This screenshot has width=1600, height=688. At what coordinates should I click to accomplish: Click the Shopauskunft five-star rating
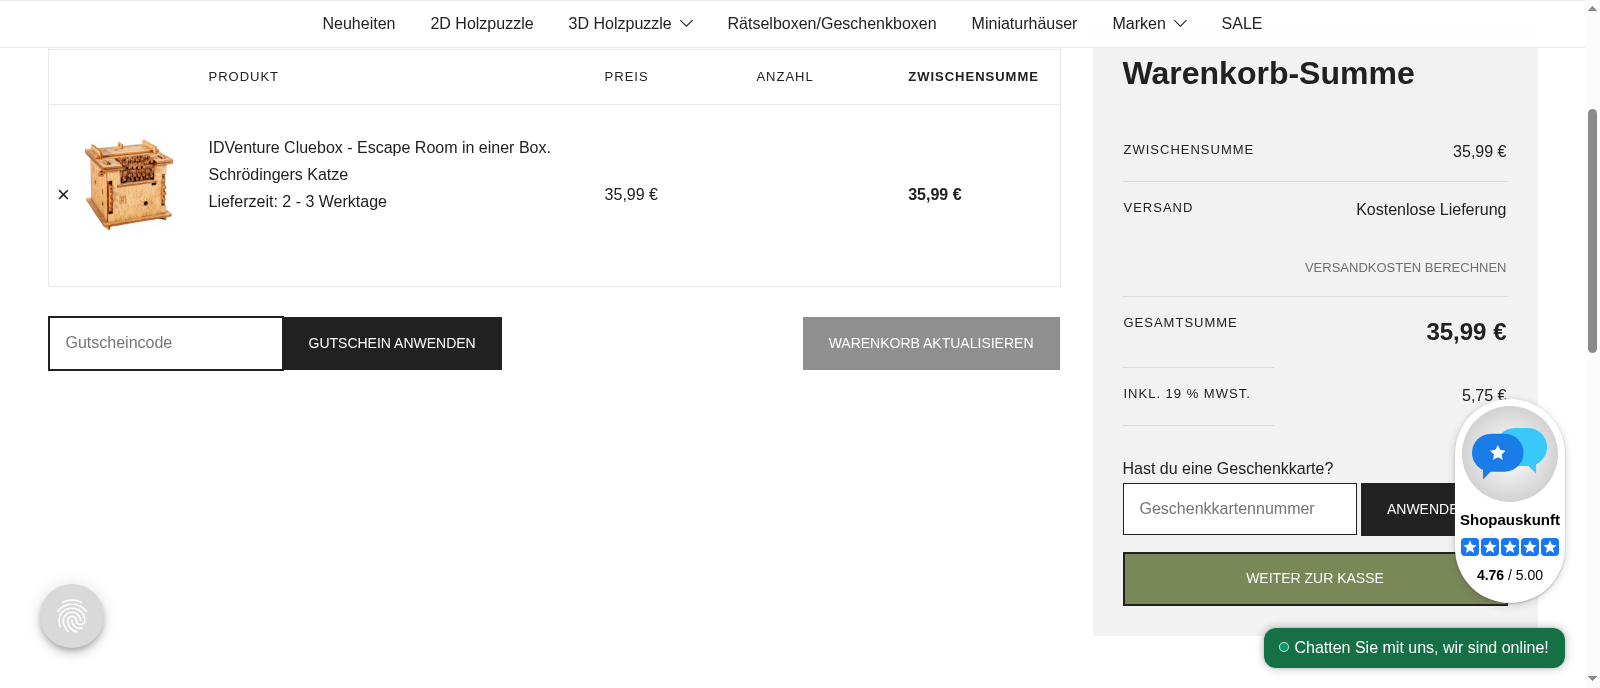pos(1510,547)
